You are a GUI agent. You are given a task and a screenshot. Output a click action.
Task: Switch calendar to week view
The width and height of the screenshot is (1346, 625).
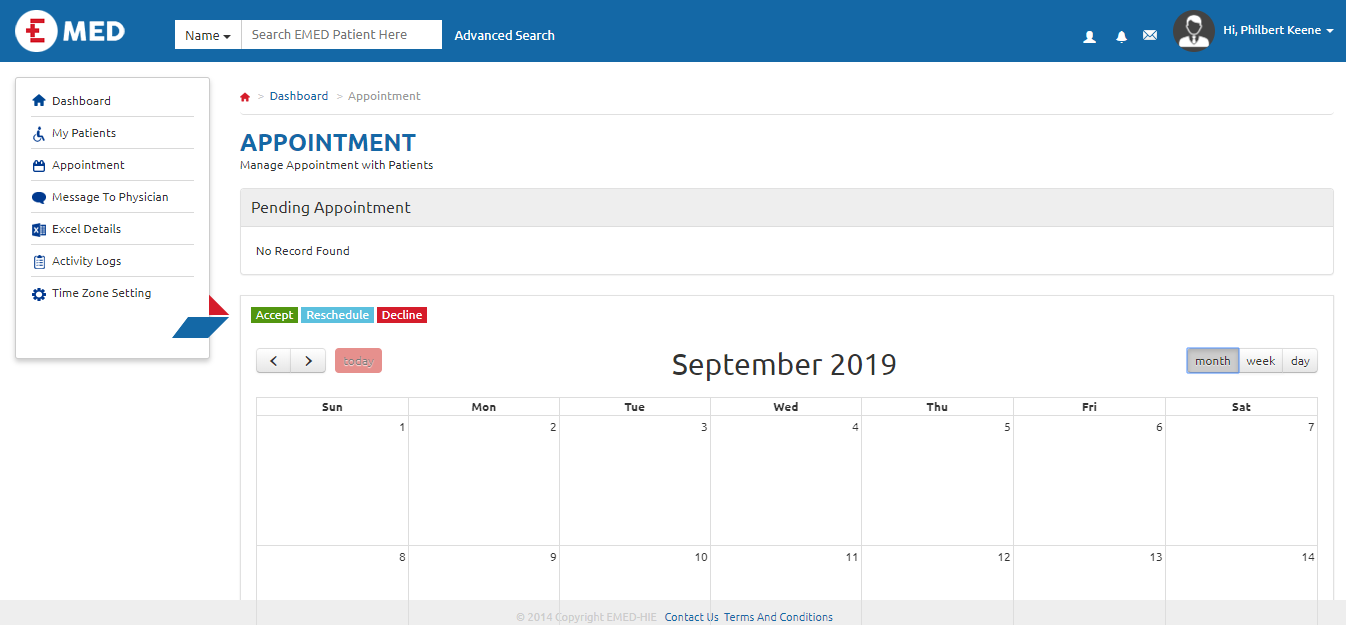(x=1260, y=361)
